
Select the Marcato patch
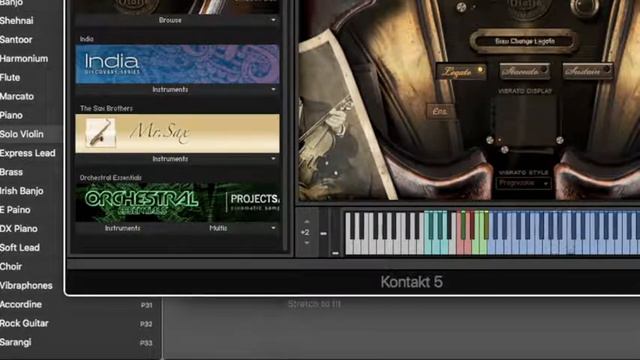click(17, 96)
